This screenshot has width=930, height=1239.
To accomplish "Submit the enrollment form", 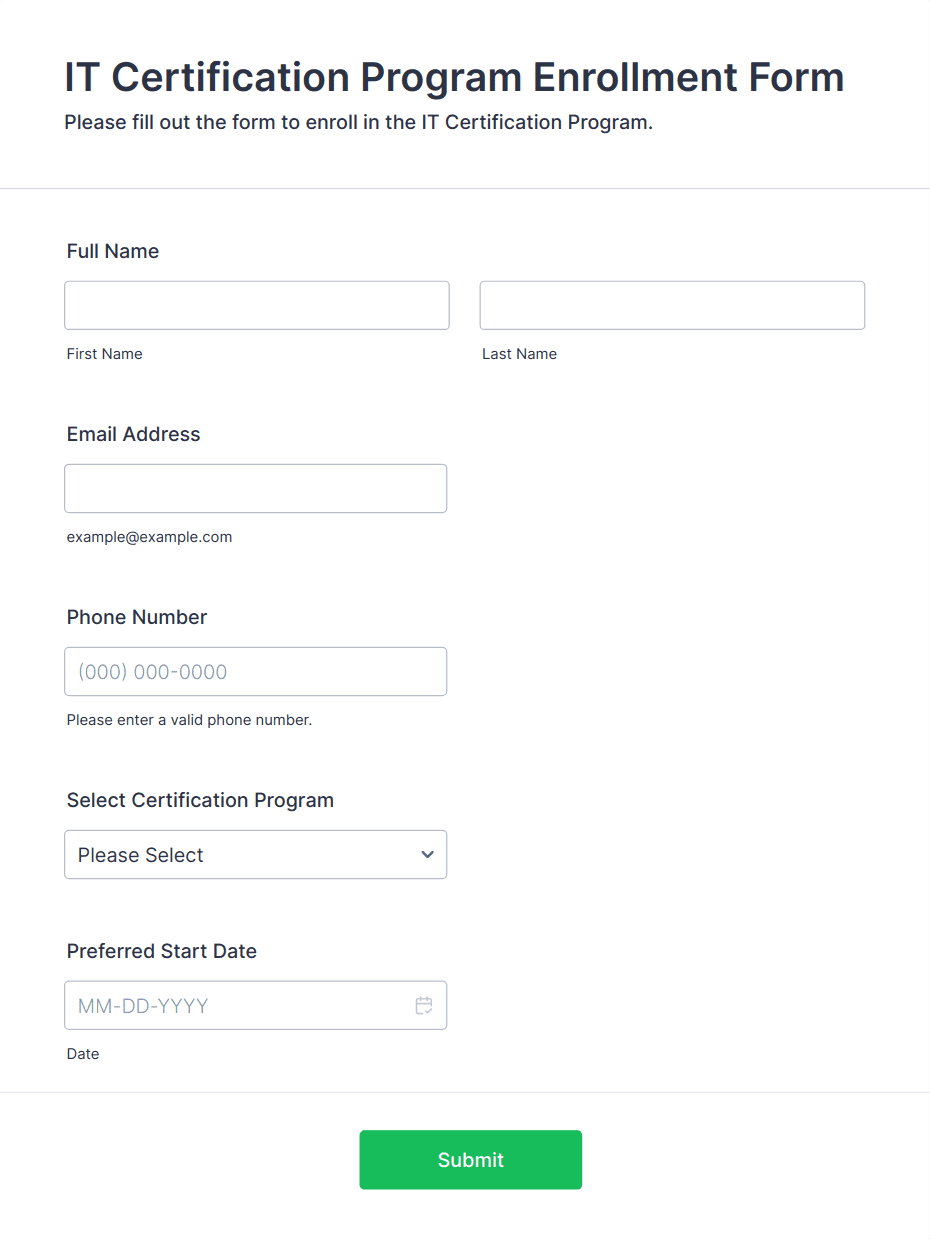I will (470, 1160).
